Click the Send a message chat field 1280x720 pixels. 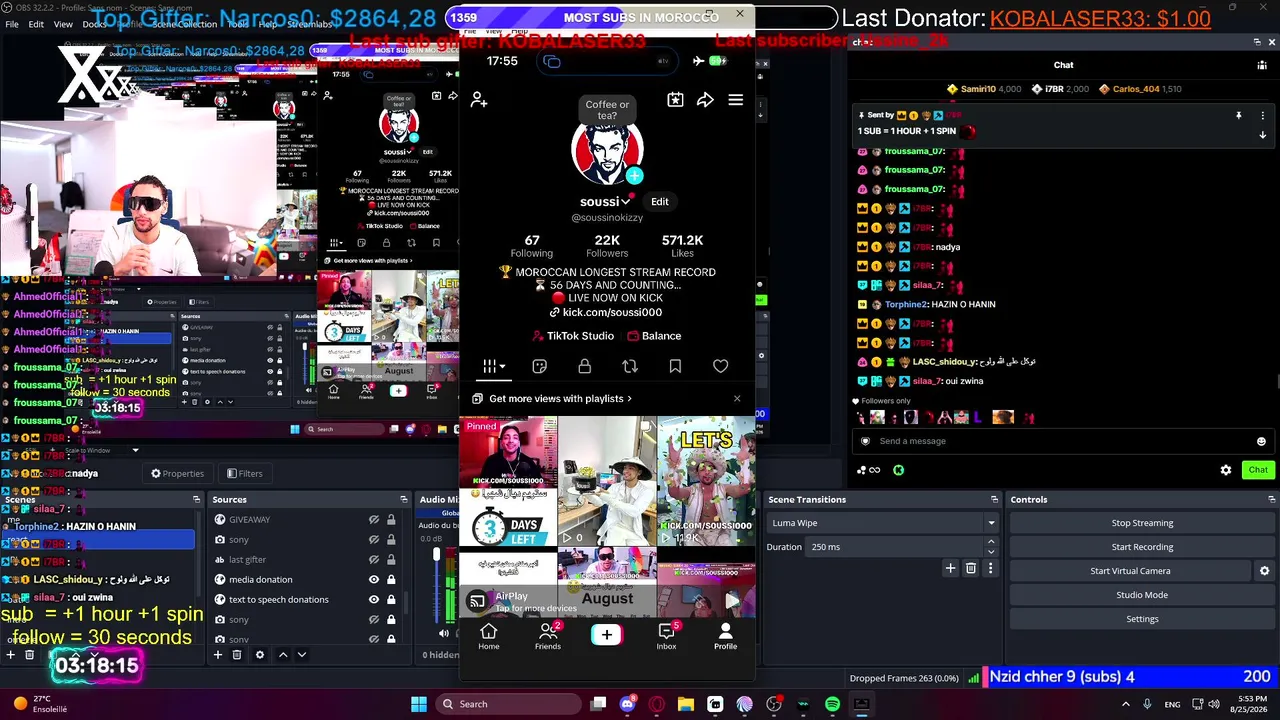pyautogui.click(x=1062, y=441)
